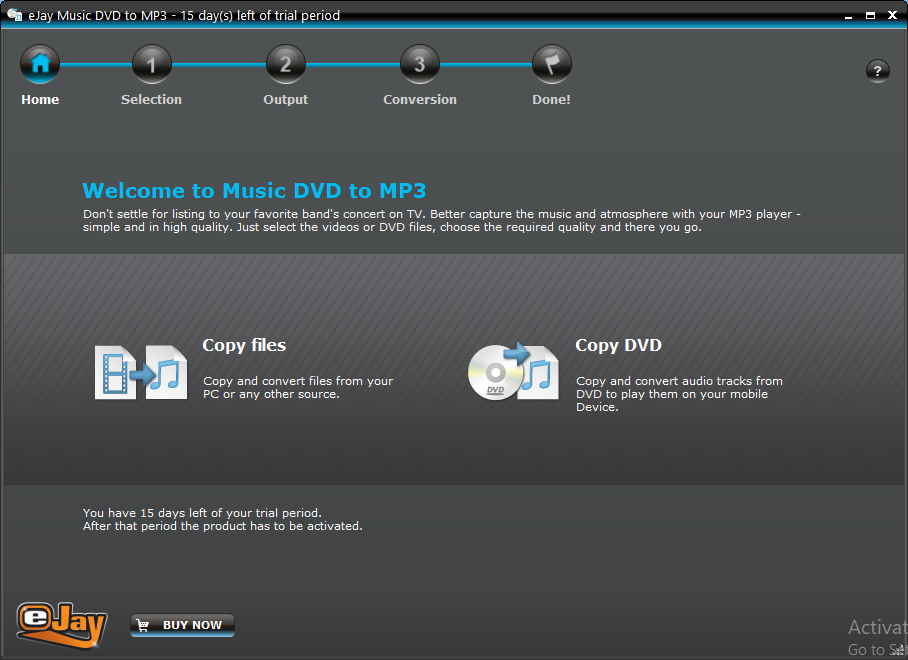Open help via the question mark icon
The image size is (908, 660).
[x=877, y=71]
